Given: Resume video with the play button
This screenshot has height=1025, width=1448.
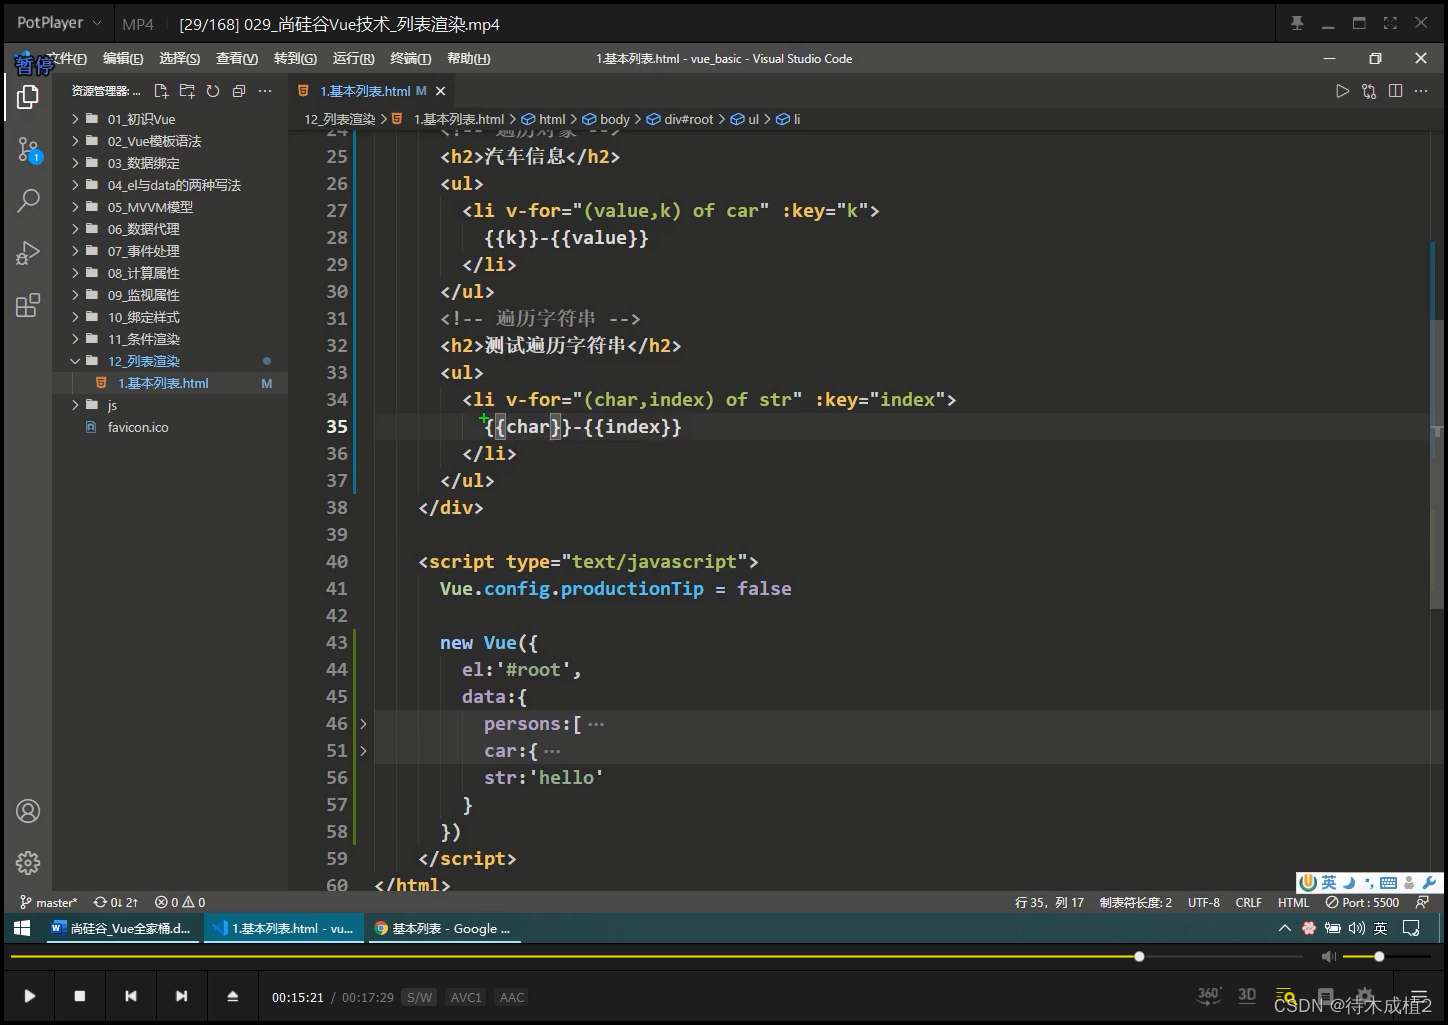Looking at the screenshot, I should pos(29,996).
